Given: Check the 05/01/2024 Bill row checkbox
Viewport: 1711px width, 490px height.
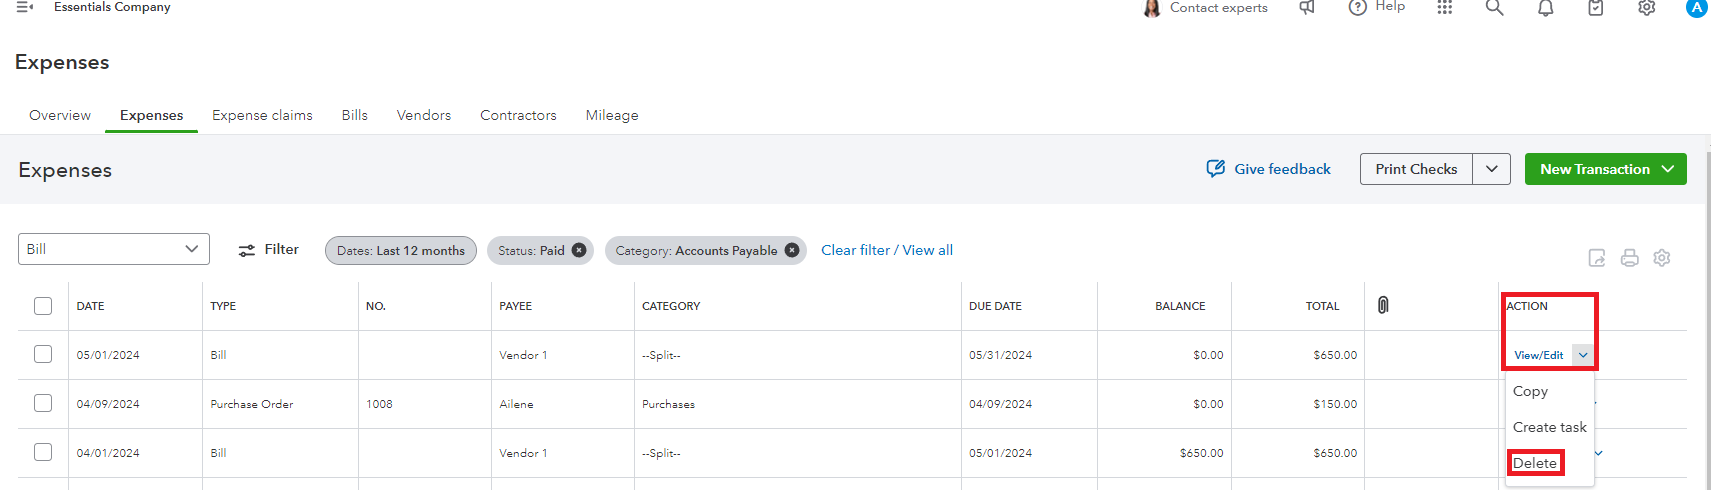Looking at the screenshot, I should tap(43, 354).
